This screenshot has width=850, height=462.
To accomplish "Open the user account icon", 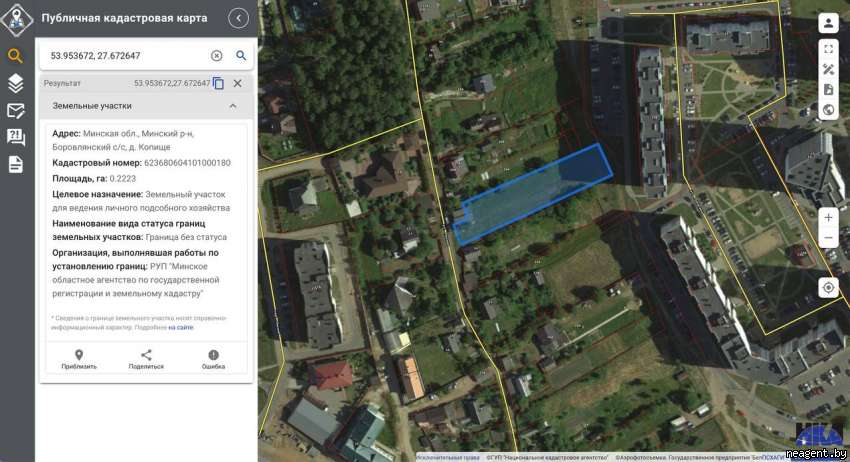I will pos(828,24).
